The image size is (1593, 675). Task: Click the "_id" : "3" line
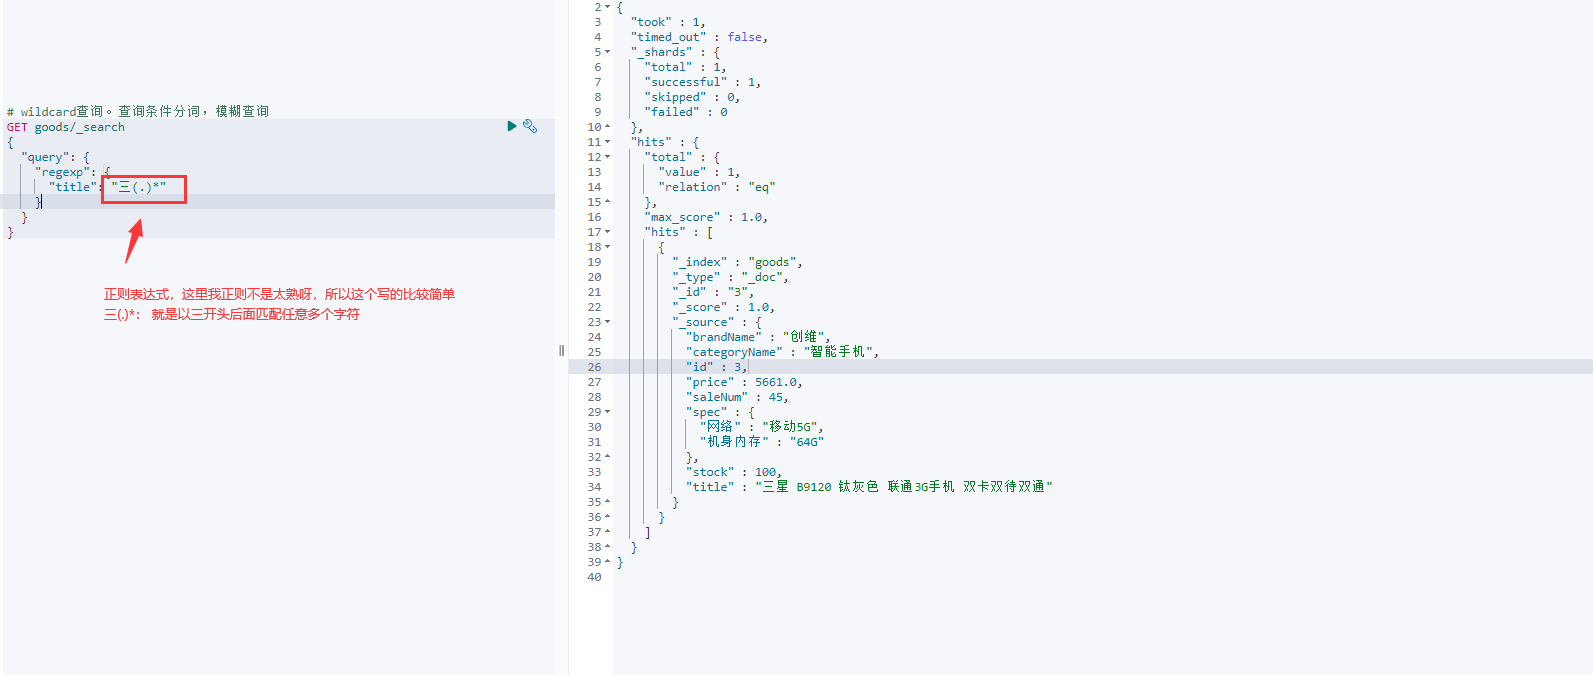713,292
